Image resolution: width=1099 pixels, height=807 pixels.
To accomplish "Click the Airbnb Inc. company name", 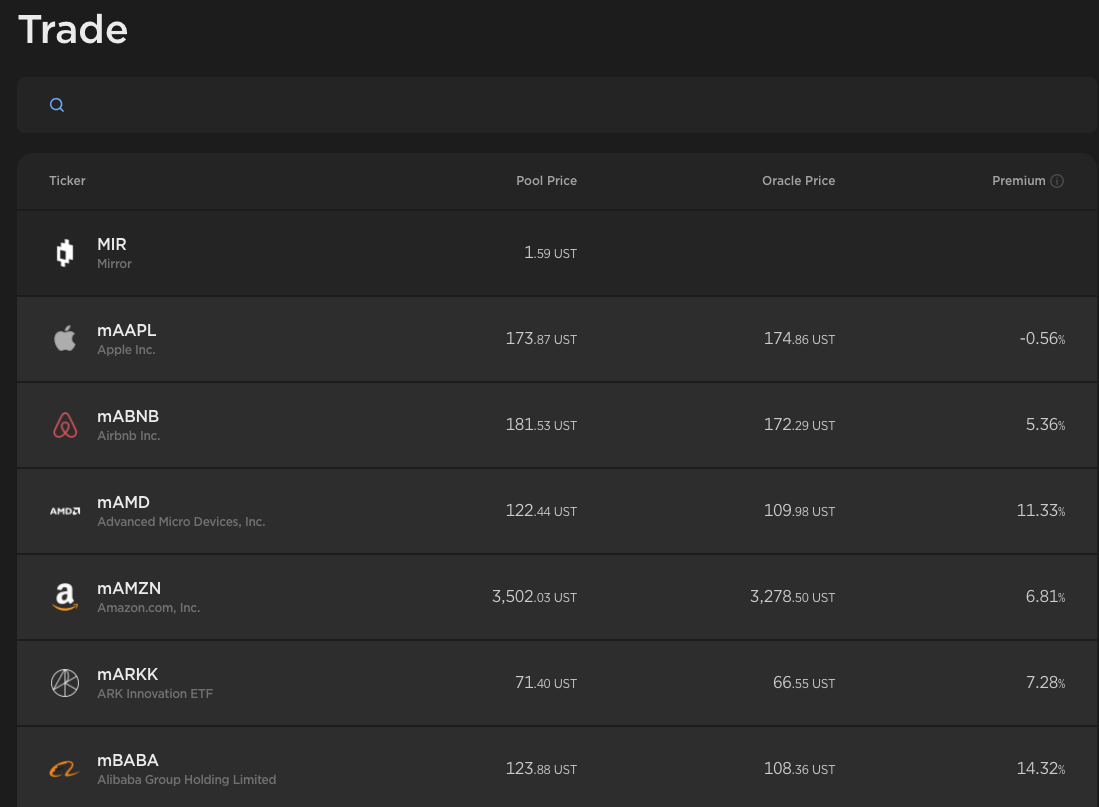I will (129, 436).
